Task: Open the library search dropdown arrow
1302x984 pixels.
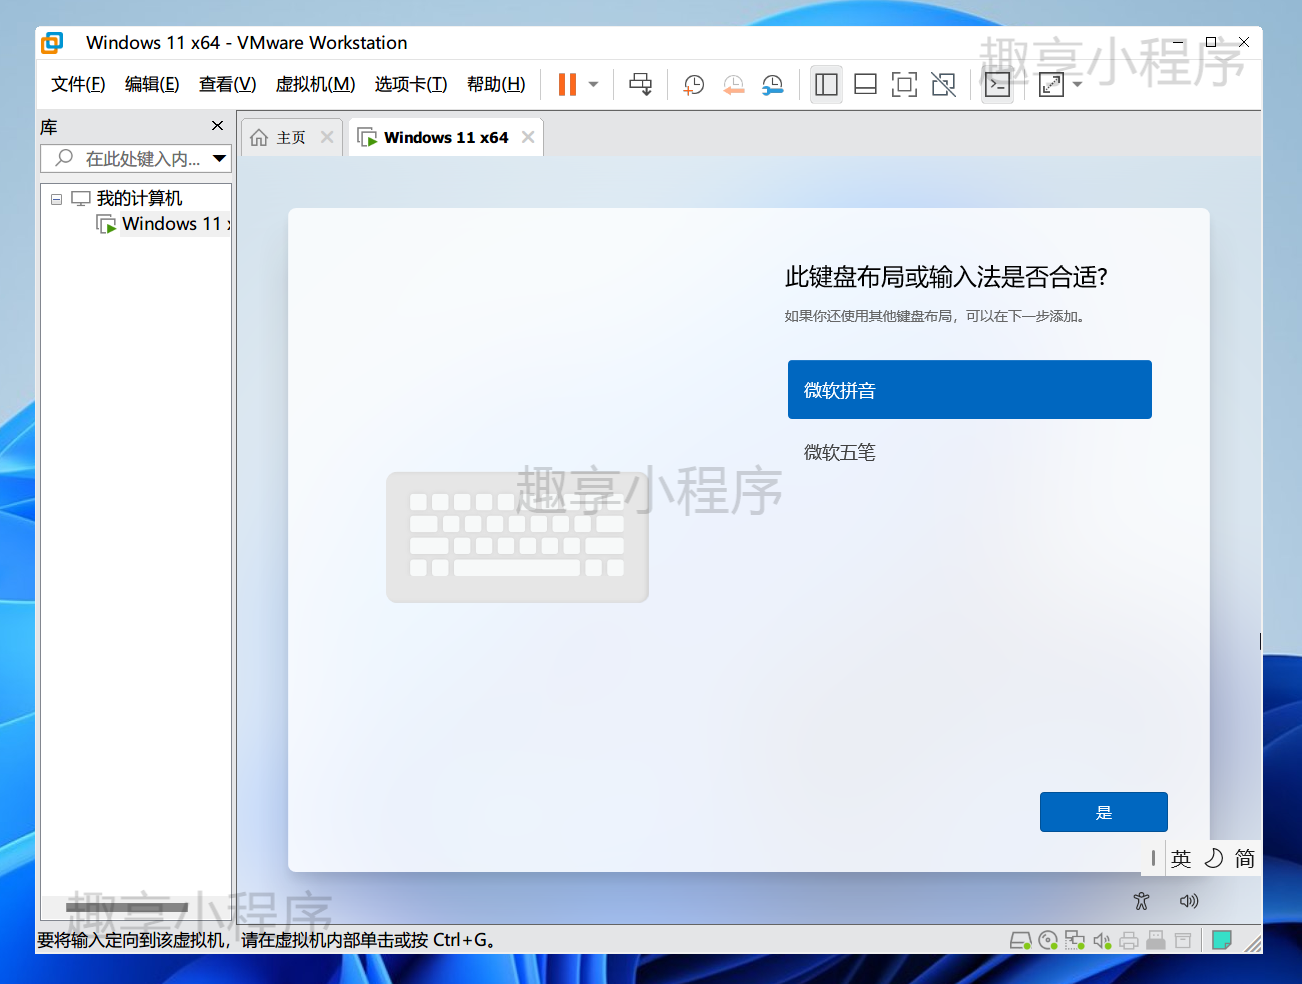Action: point(220,158)
